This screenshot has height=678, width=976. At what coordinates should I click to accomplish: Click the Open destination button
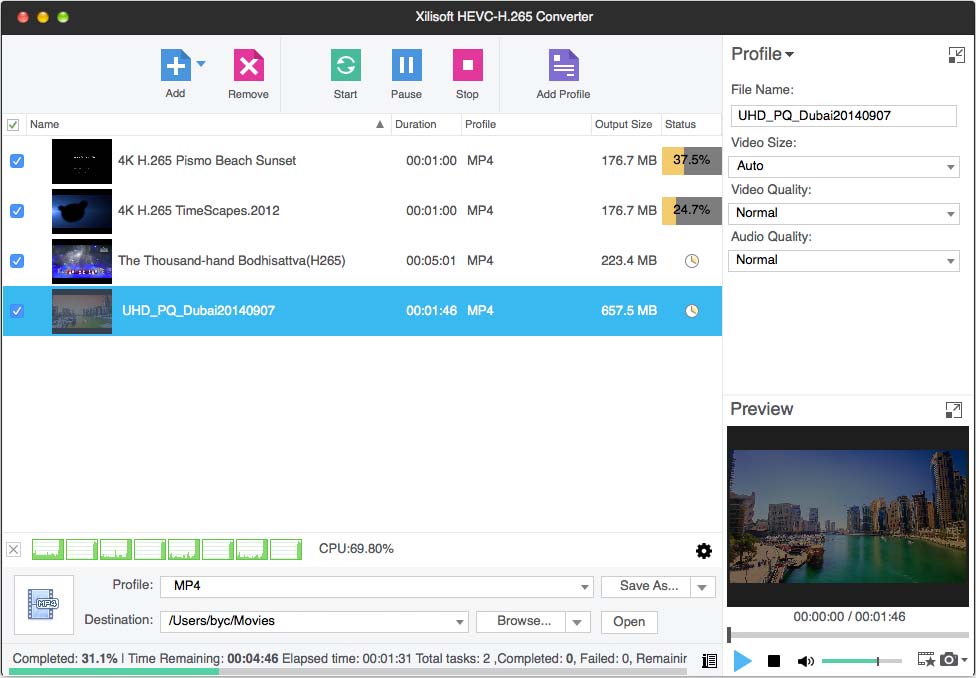coord(628,621)
